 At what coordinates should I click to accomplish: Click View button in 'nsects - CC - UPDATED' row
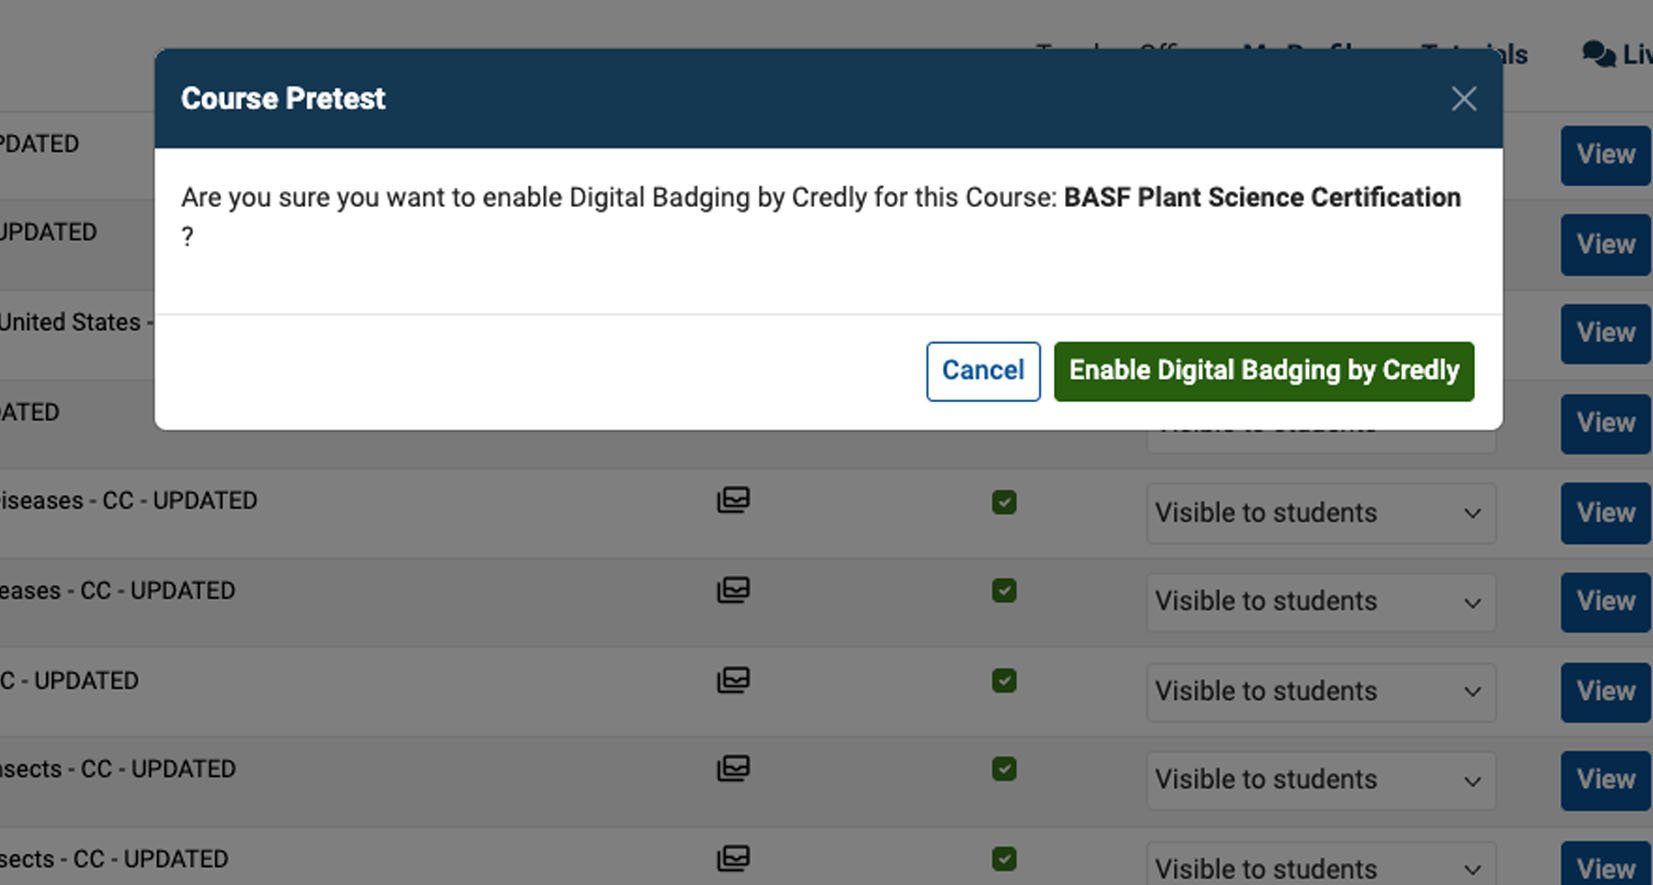pyautogui.click(x=1606, y=780)
